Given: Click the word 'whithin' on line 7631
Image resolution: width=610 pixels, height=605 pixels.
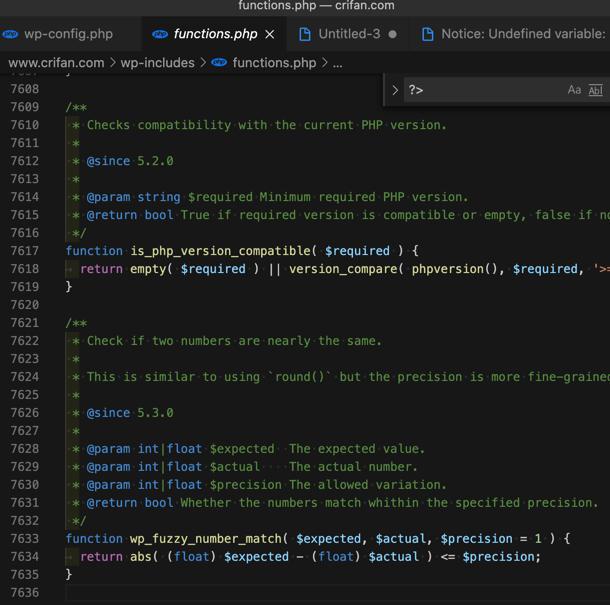Looking at the screenshot, I should point(393,502).
